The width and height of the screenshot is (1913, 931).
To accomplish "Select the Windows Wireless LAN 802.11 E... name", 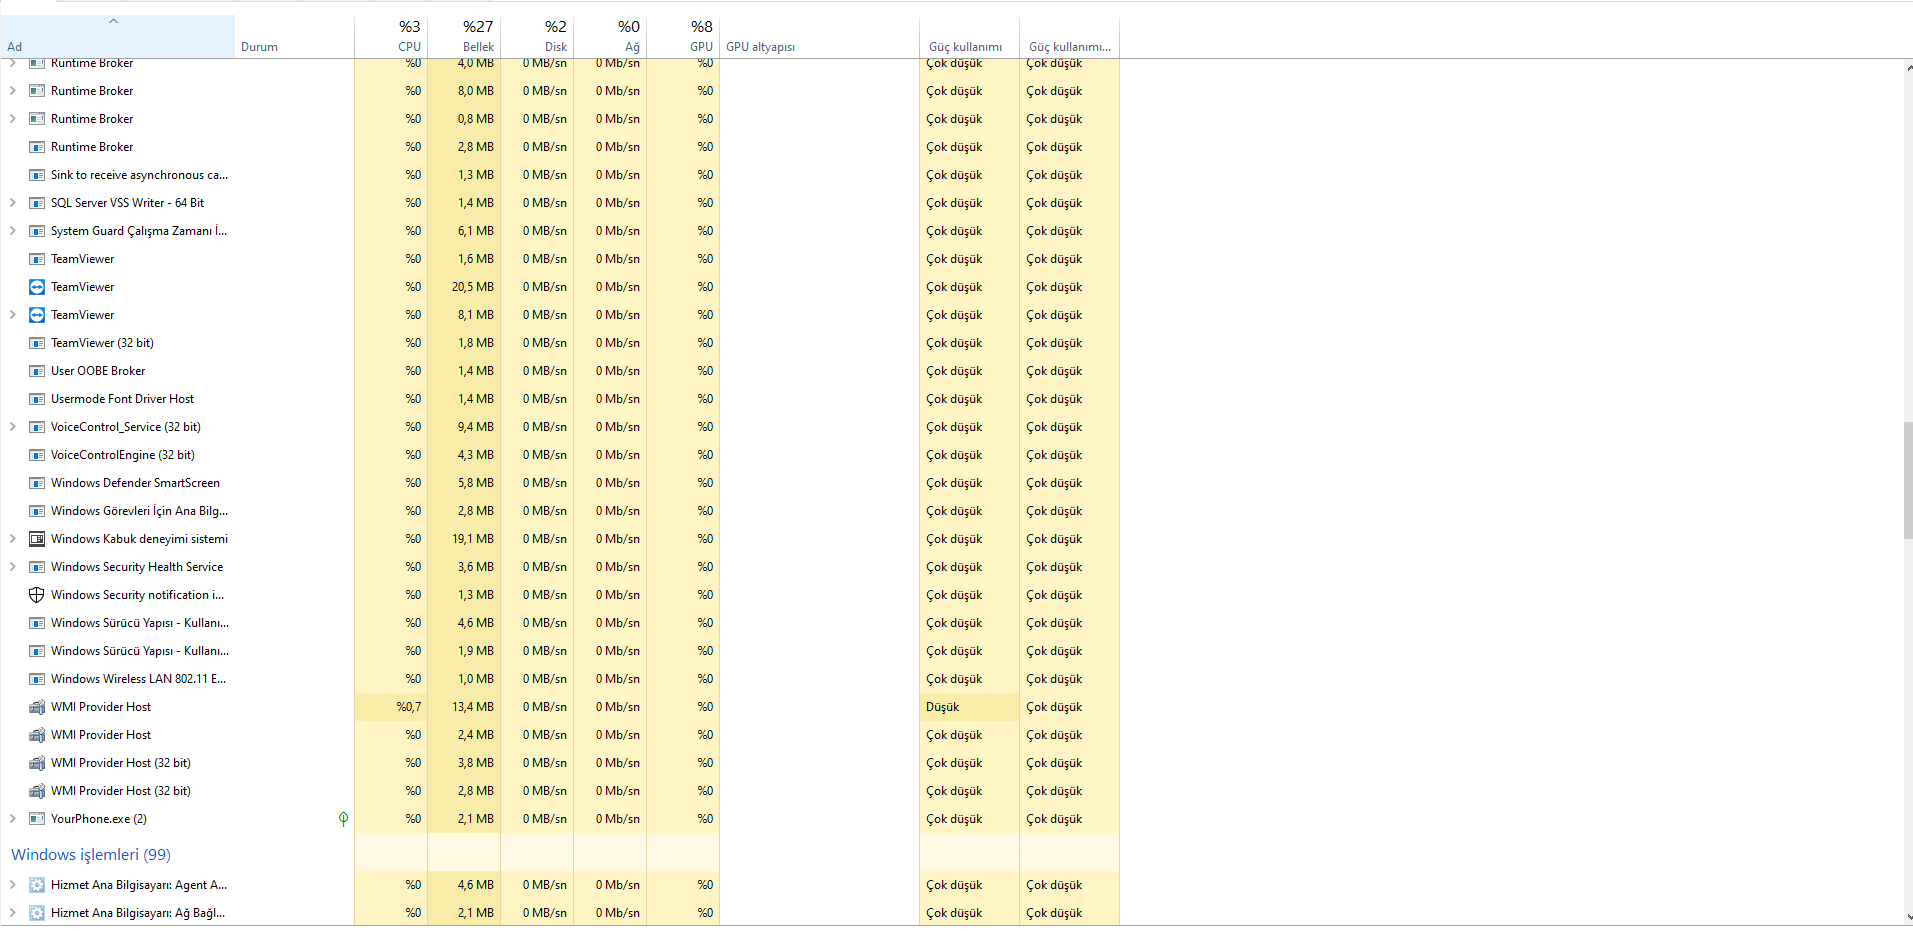I will click(x=139, y=679).
